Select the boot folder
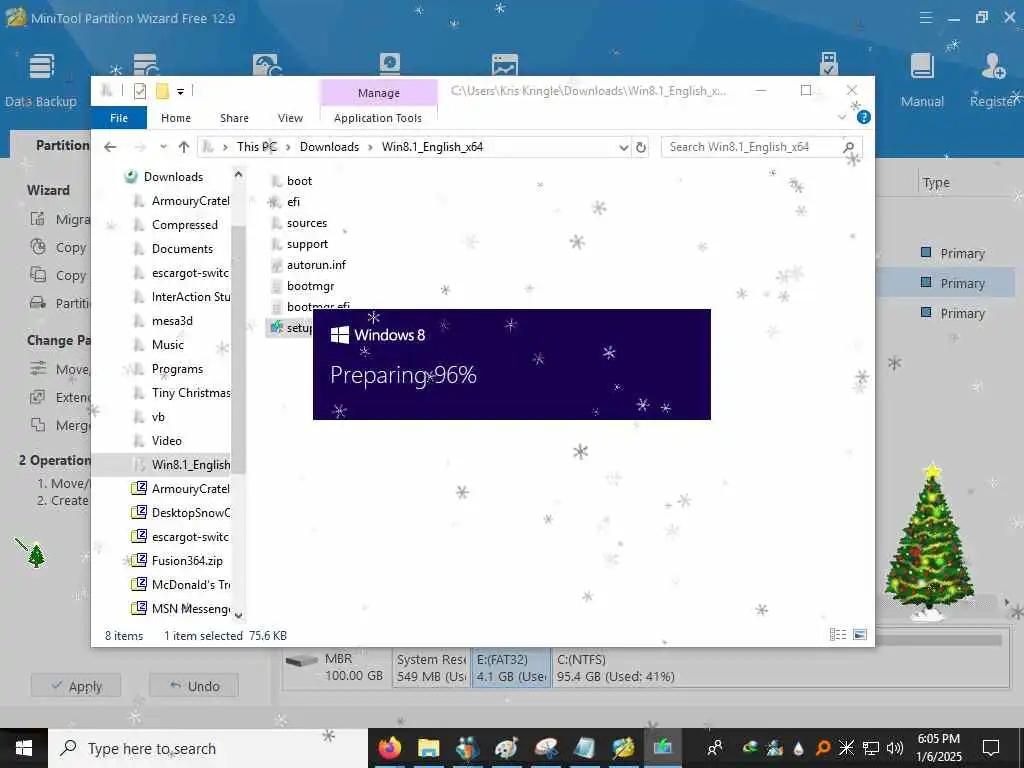This screenshot has height=768, width=1024. tap(299, 181)
